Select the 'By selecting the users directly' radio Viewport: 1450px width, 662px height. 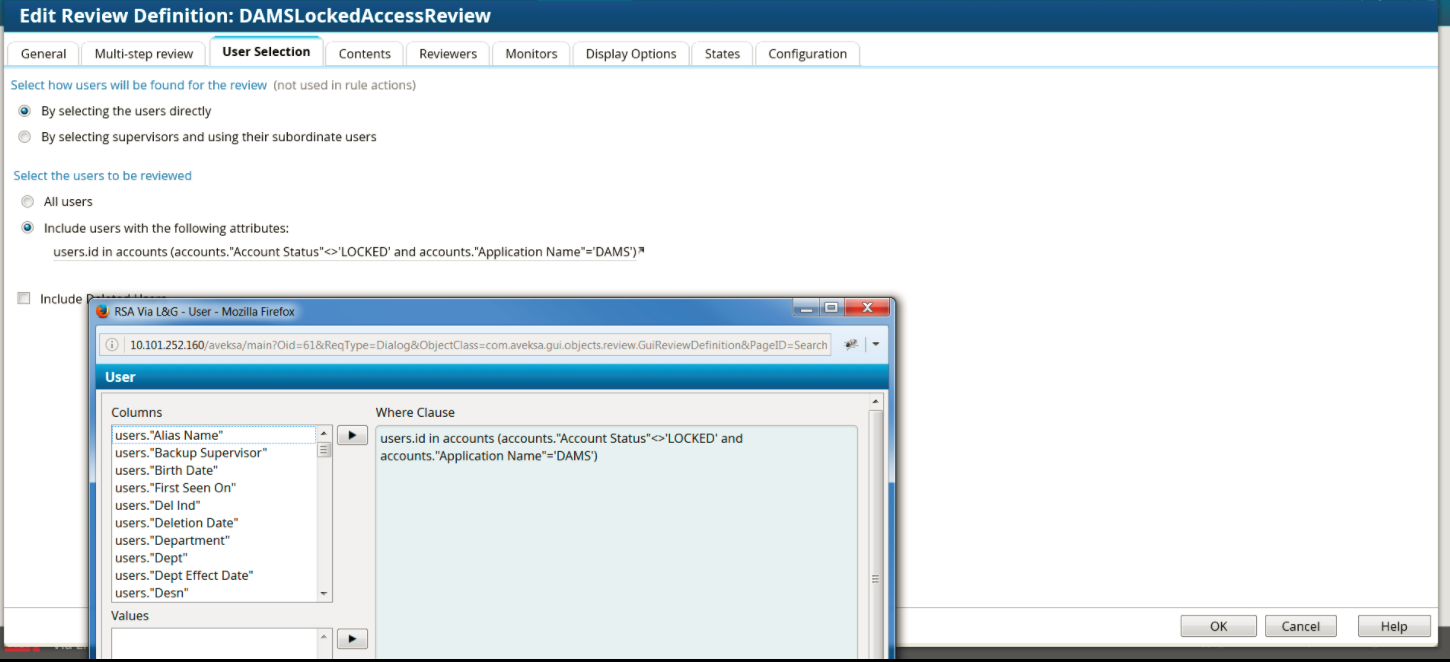click(x=24, y=111)
